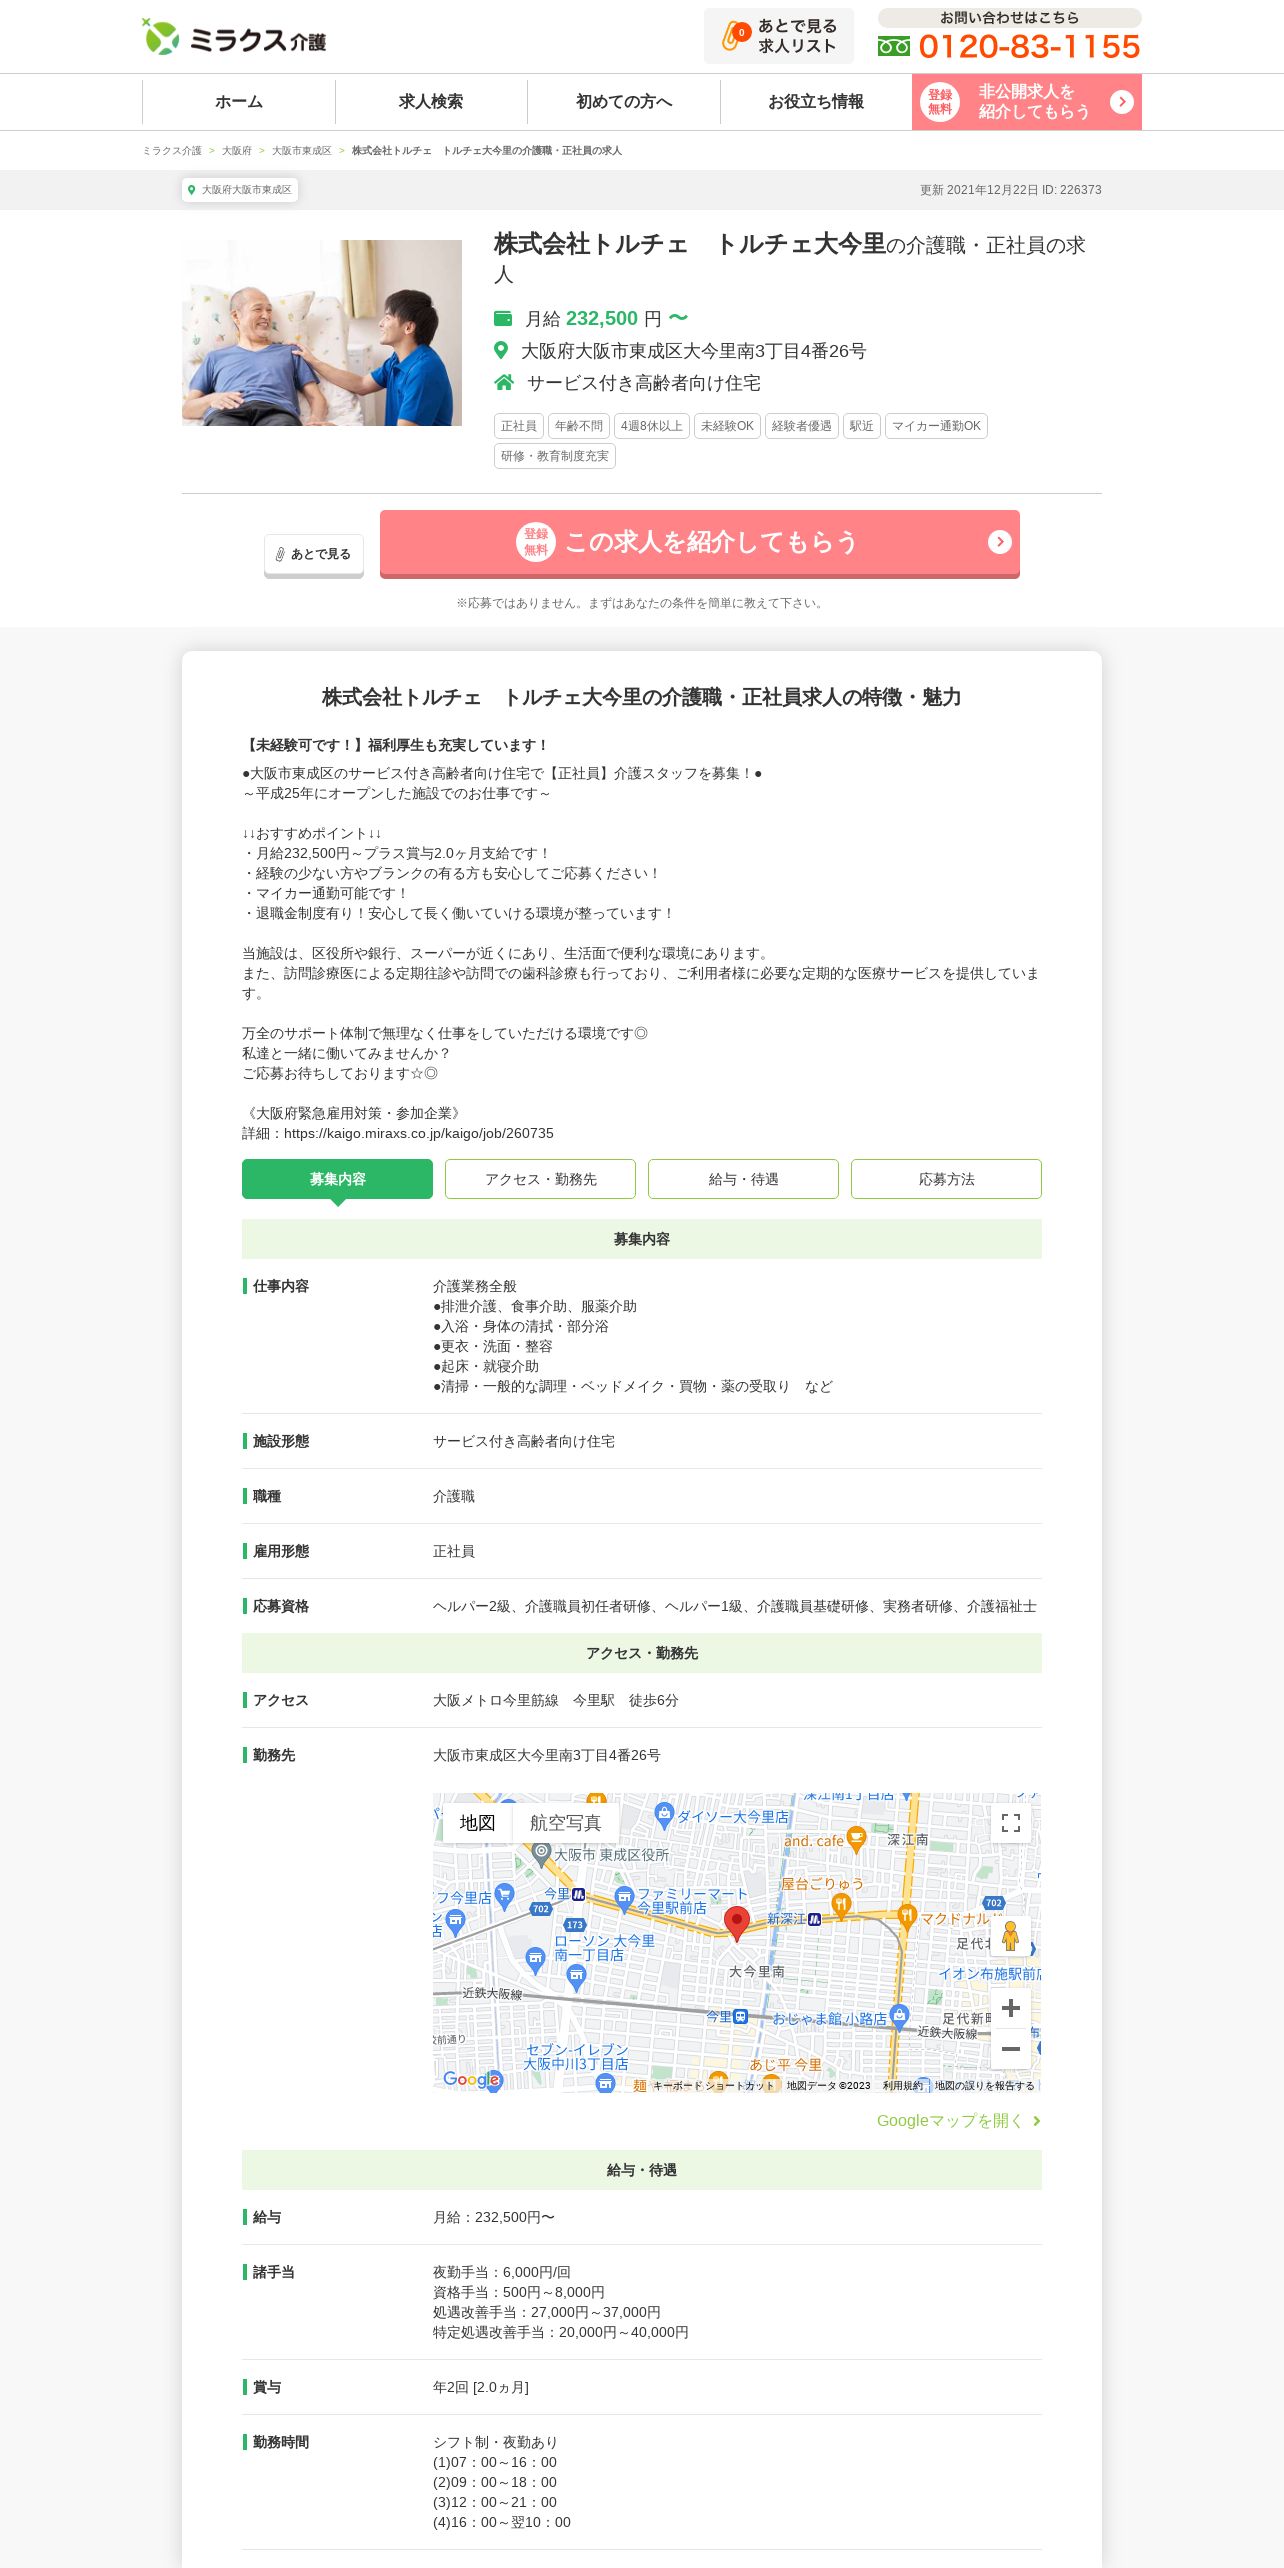
Task: Click phone number 0120-83-1155
Action: point(1029,46)
